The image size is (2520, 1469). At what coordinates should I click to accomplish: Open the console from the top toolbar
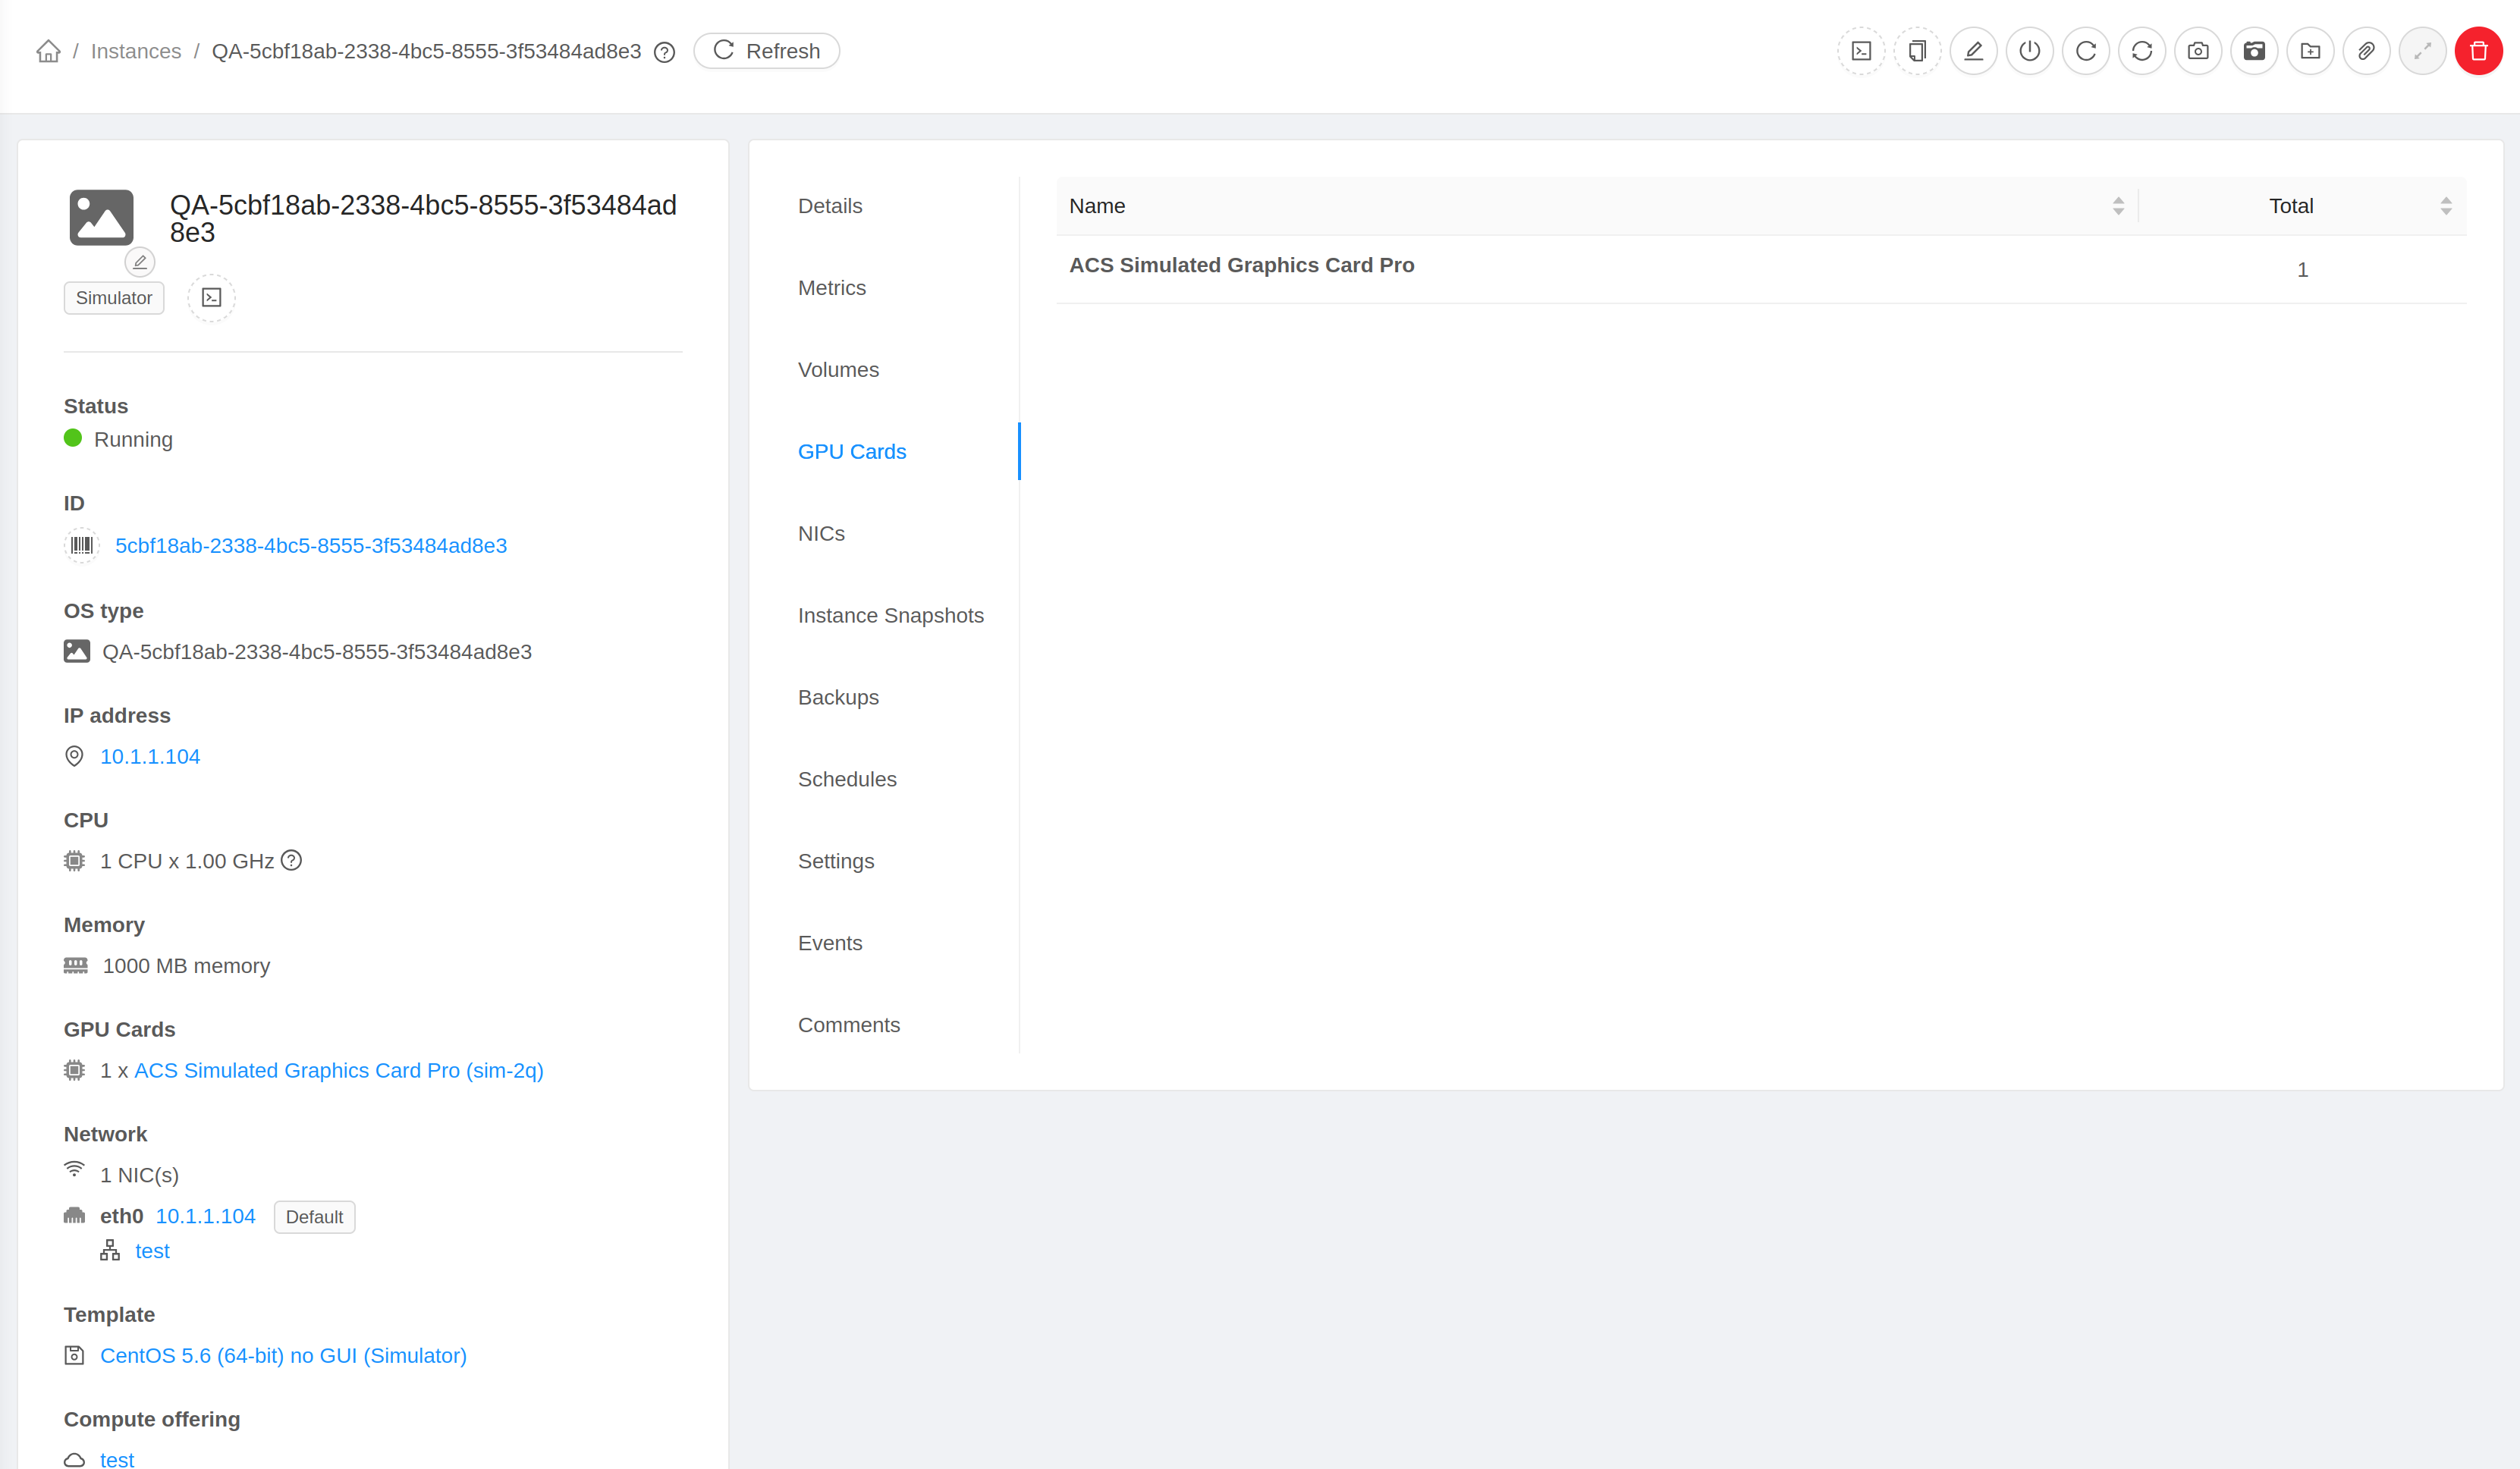(x=1861, y=51)
